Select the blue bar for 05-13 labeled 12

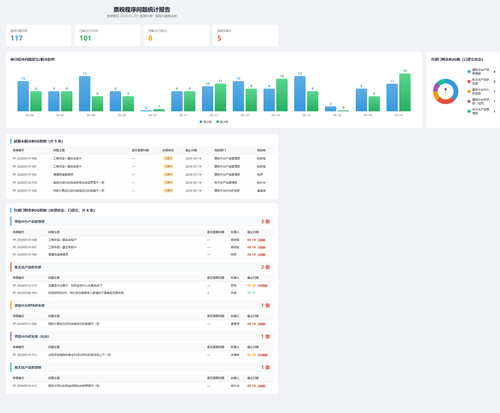pos(238,96)
